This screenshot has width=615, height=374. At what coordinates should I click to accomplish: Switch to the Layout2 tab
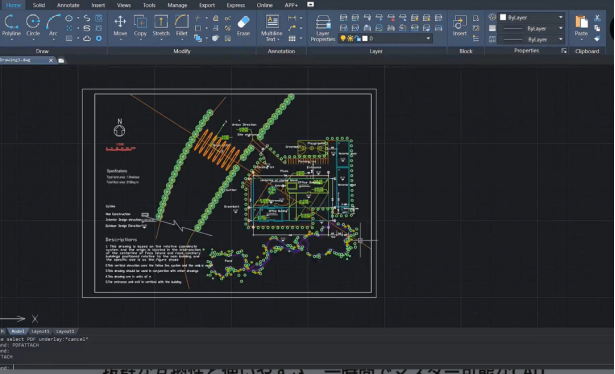click(65, 331)
